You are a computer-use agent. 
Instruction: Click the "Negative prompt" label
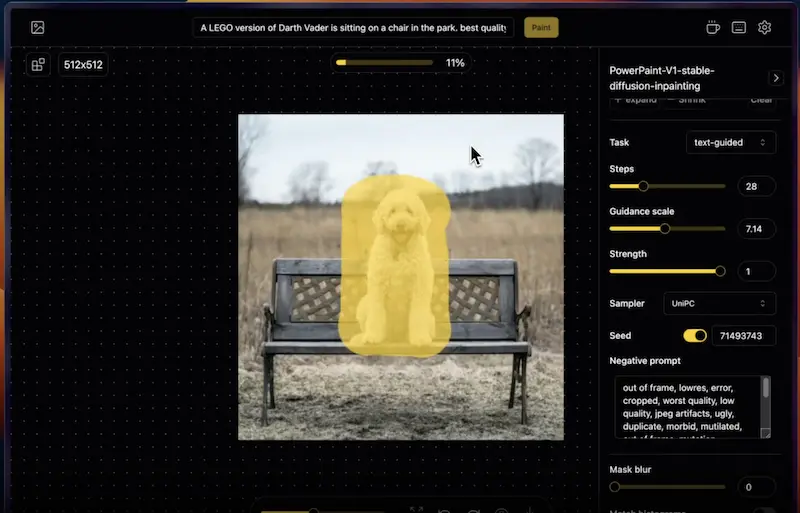tap(645, 361)
